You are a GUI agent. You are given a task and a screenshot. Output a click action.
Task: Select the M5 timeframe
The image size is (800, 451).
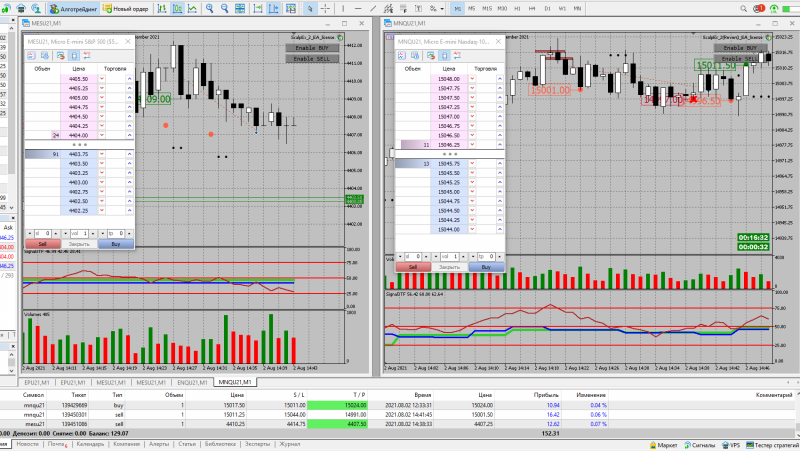(472, 9)
